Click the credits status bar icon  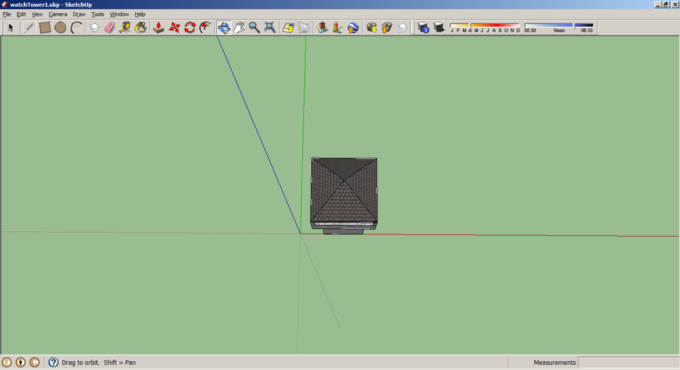[20, 362]
